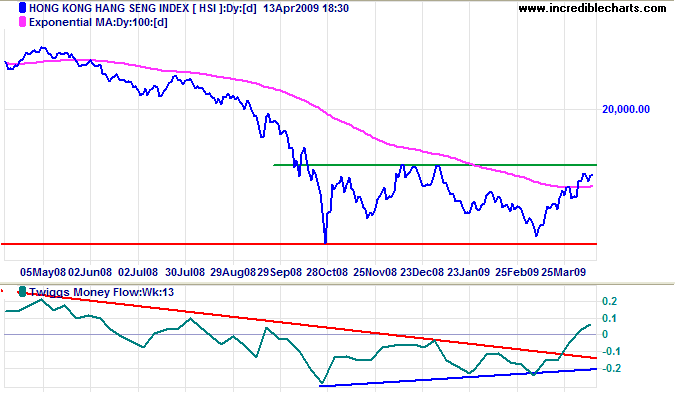Click the '23Dec08' date label
This screenshot has width=675, height=395.
[x=422, y=272]
